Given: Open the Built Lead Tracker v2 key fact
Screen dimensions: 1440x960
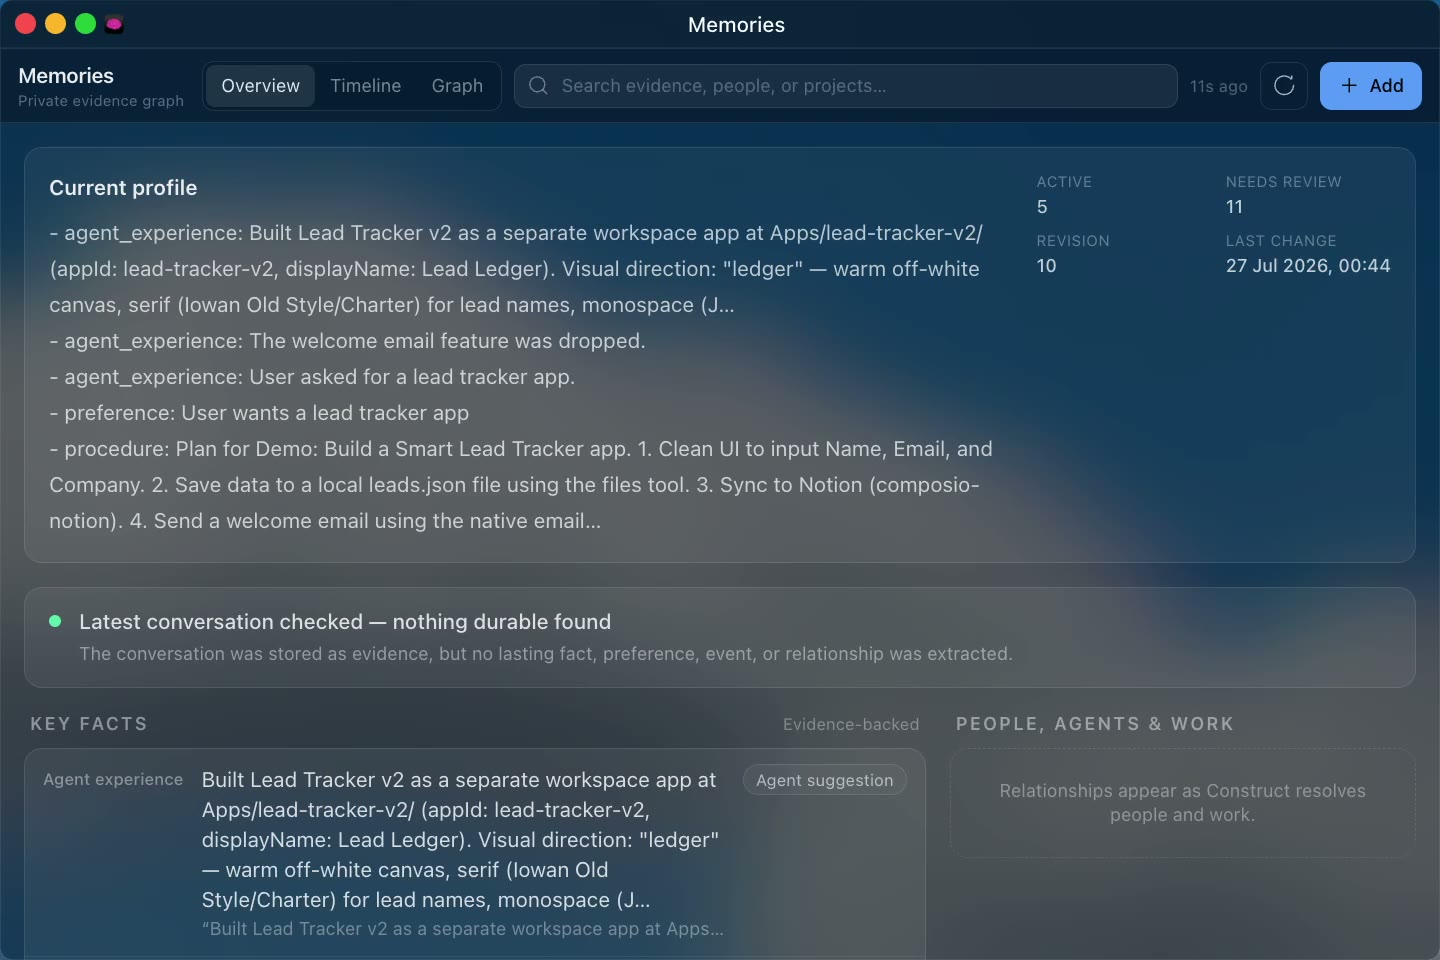Looking at the screenshot, I should click(460, 840).
